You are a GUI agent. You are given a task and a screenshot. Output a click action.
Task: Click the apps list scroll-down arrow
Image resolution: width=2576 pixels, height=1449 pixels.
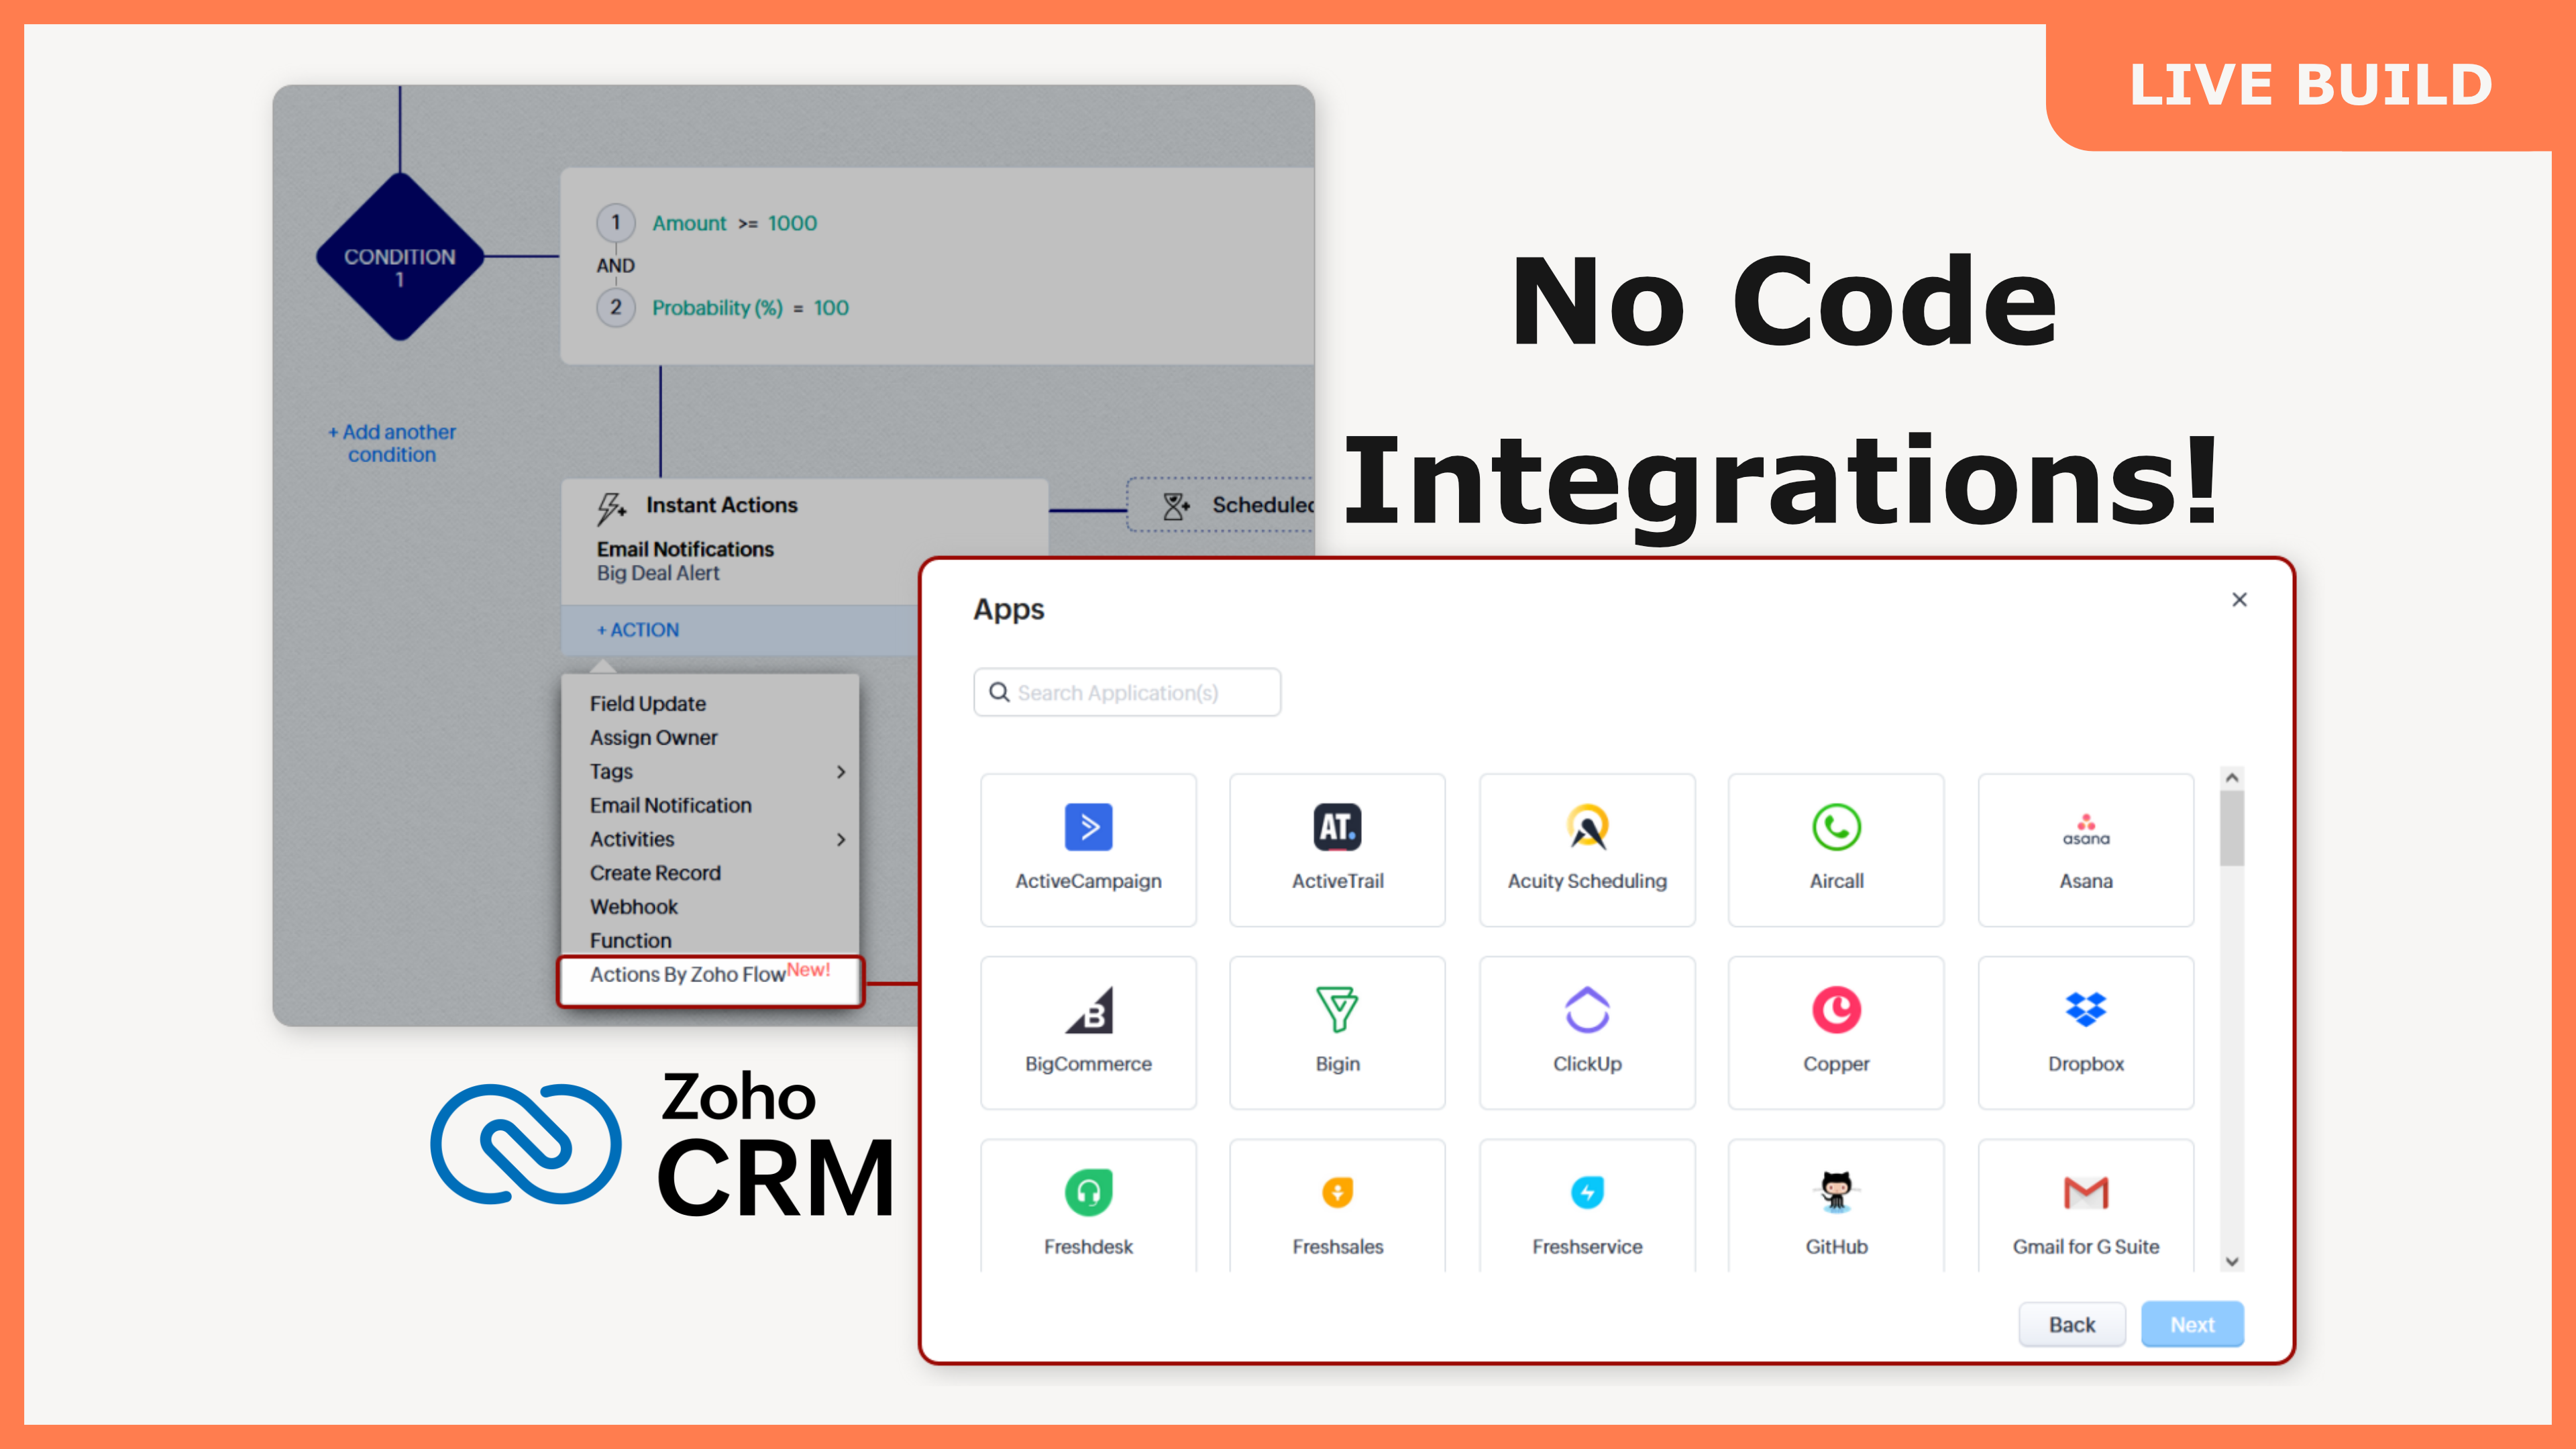(x=2232, y=1262)
